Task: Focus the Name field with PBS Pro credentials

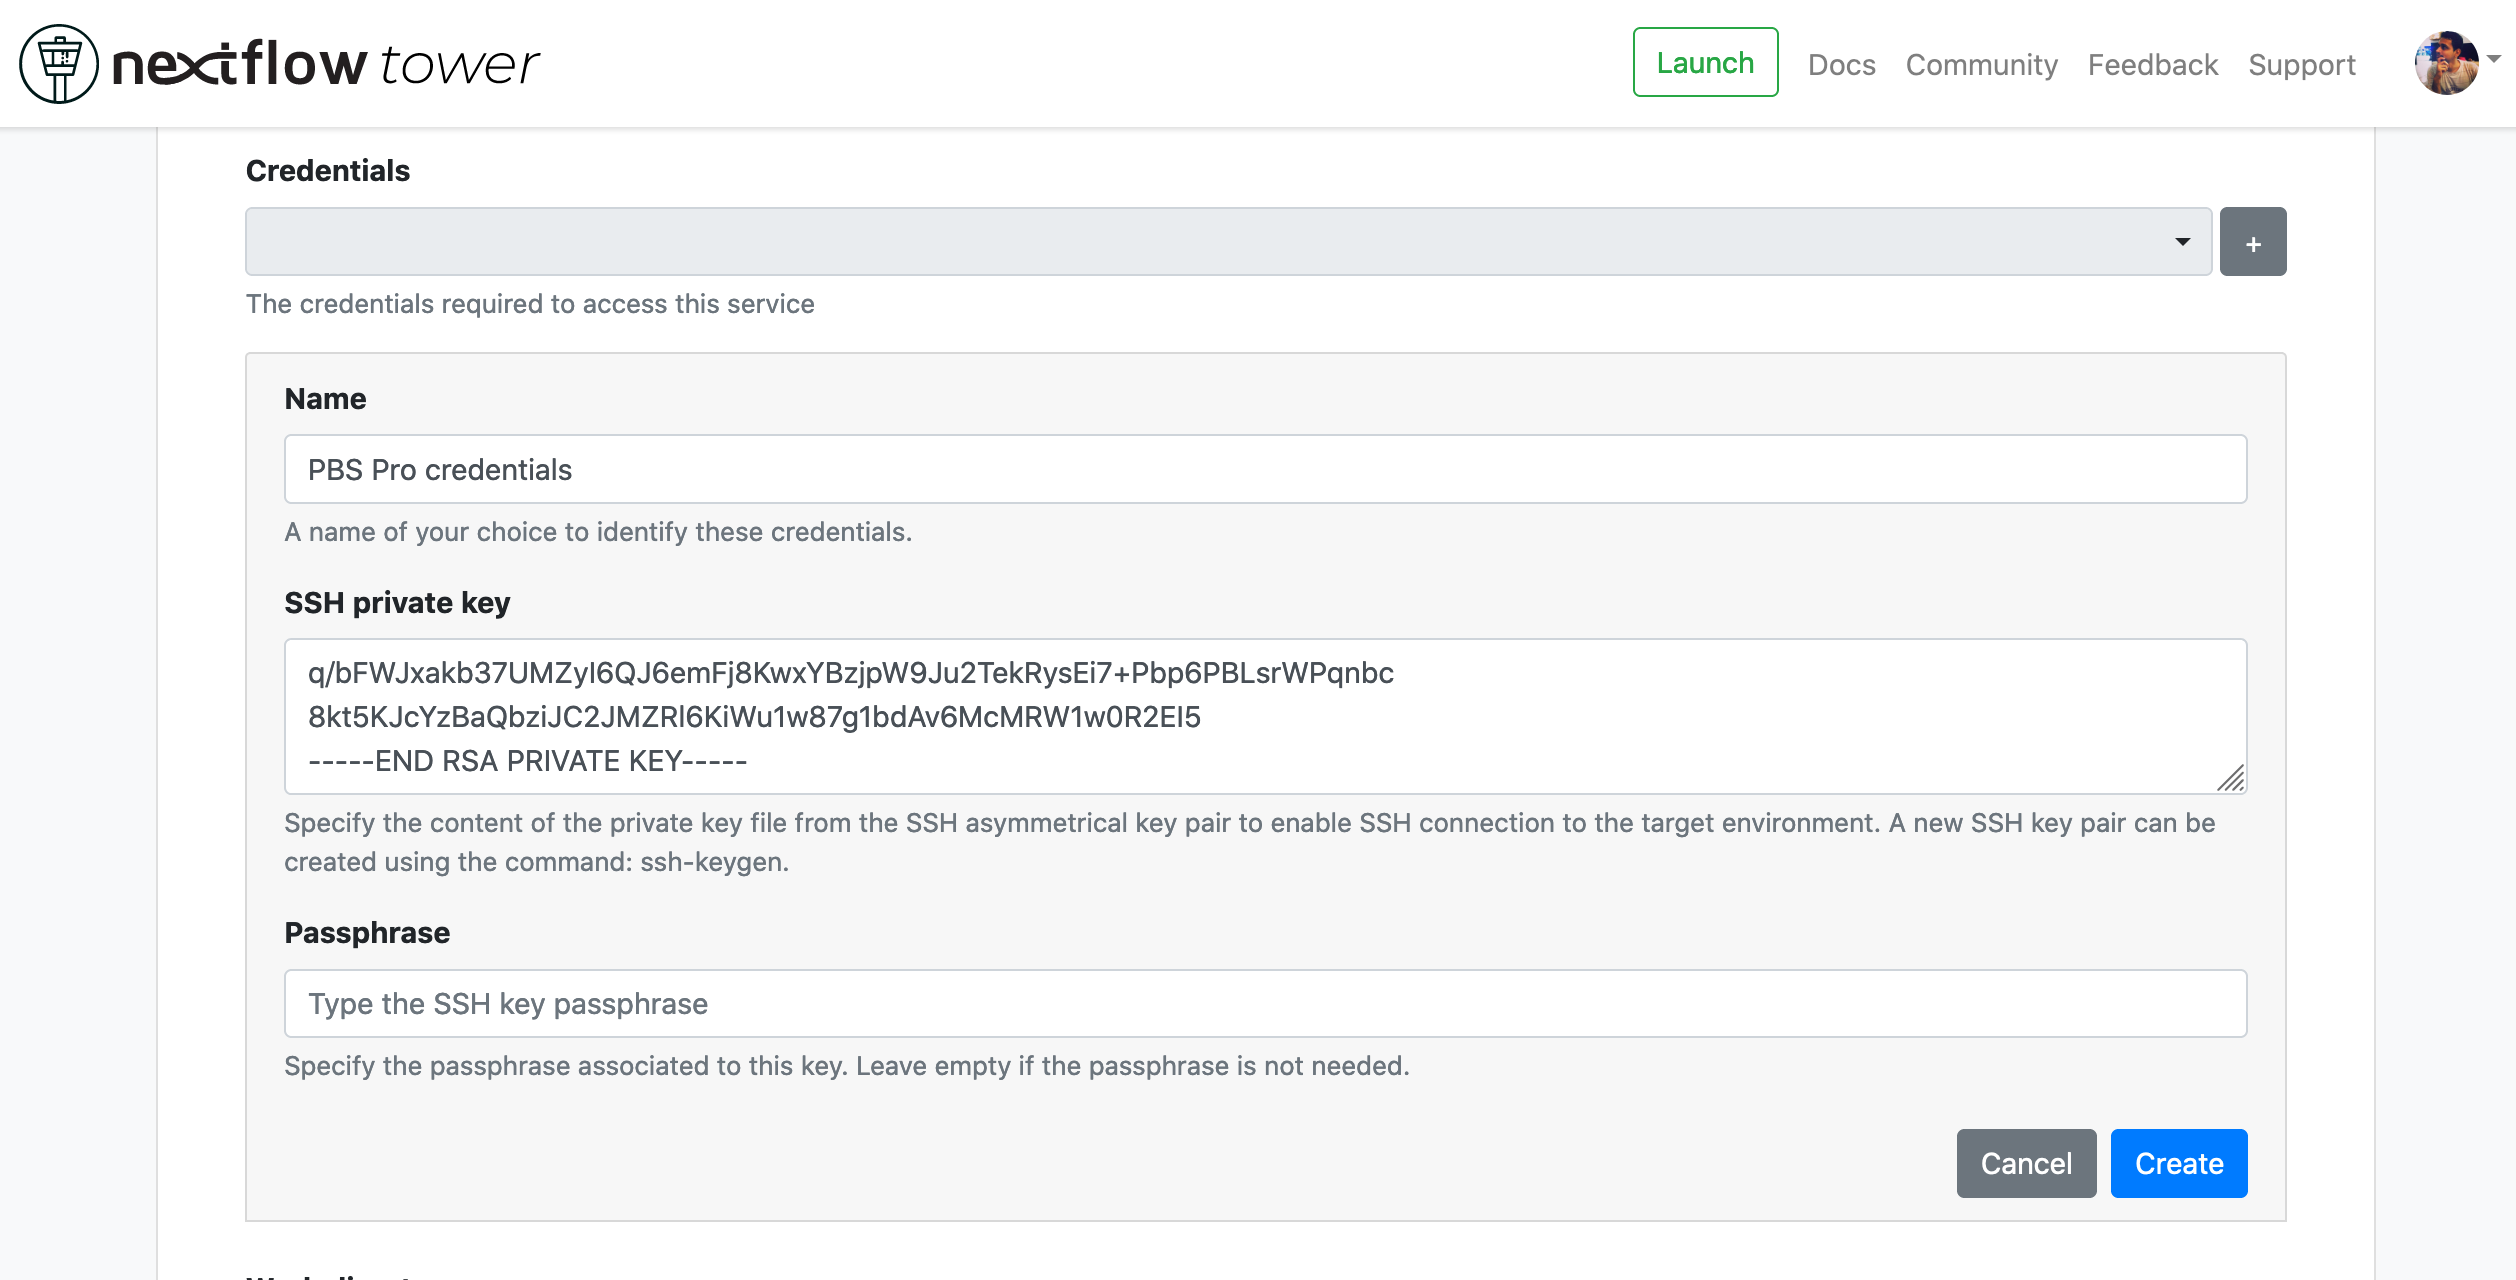Action: click(x=1265, y=469)
